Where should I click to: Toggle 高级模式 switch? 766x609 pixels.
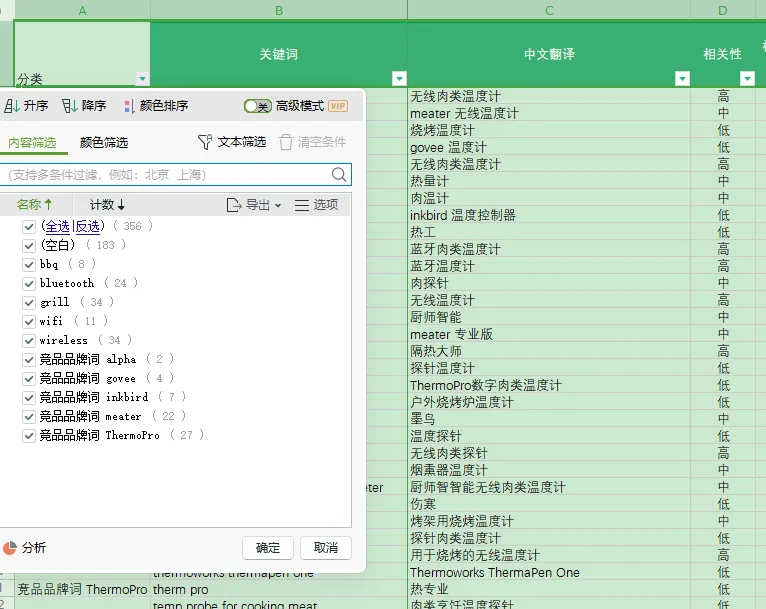(257, 105)
